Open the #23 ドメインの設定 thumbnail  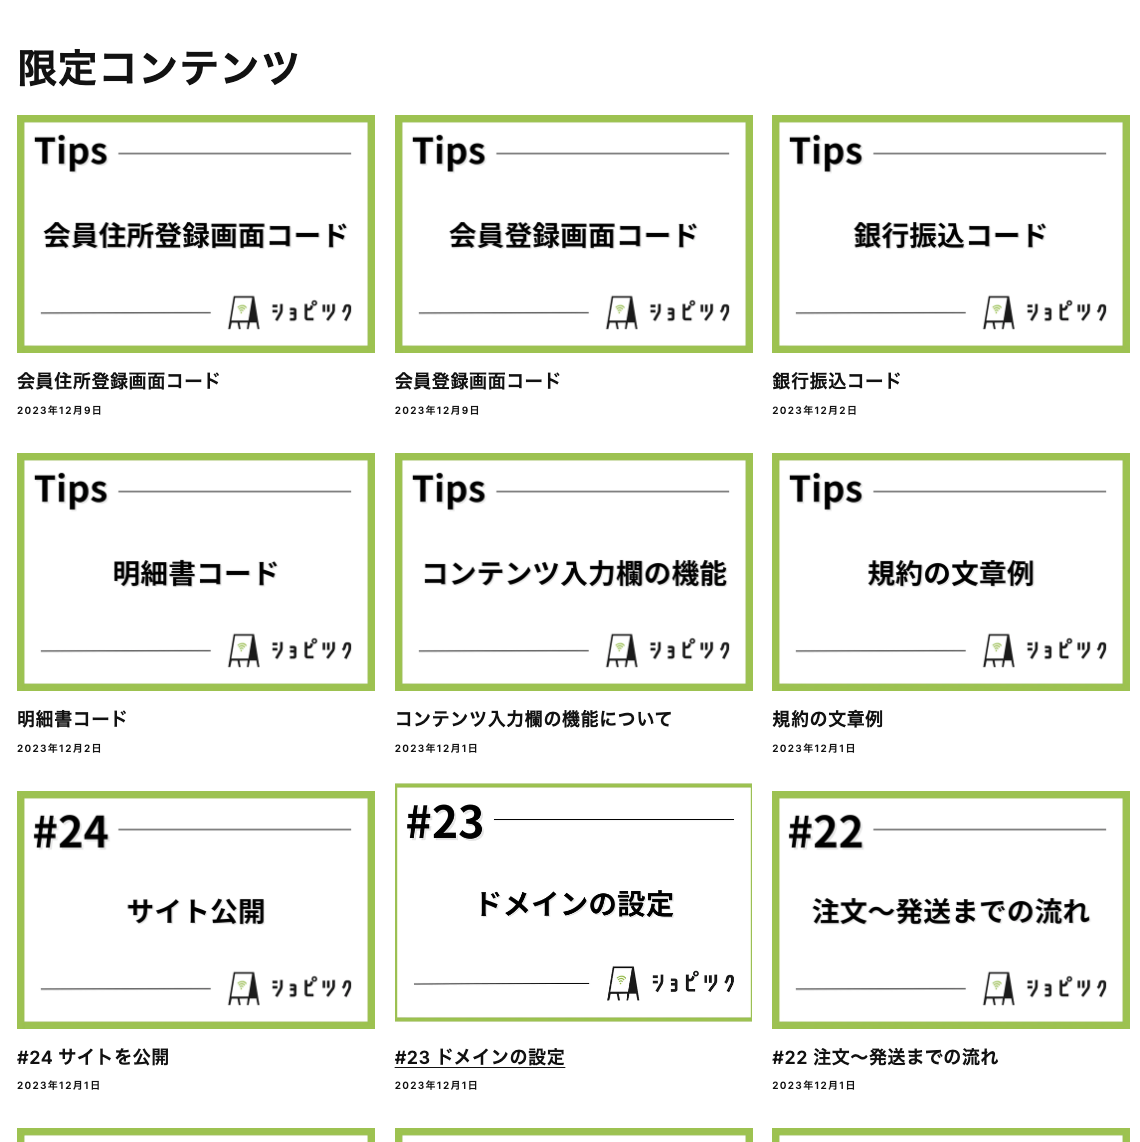[x=573, y=903]
